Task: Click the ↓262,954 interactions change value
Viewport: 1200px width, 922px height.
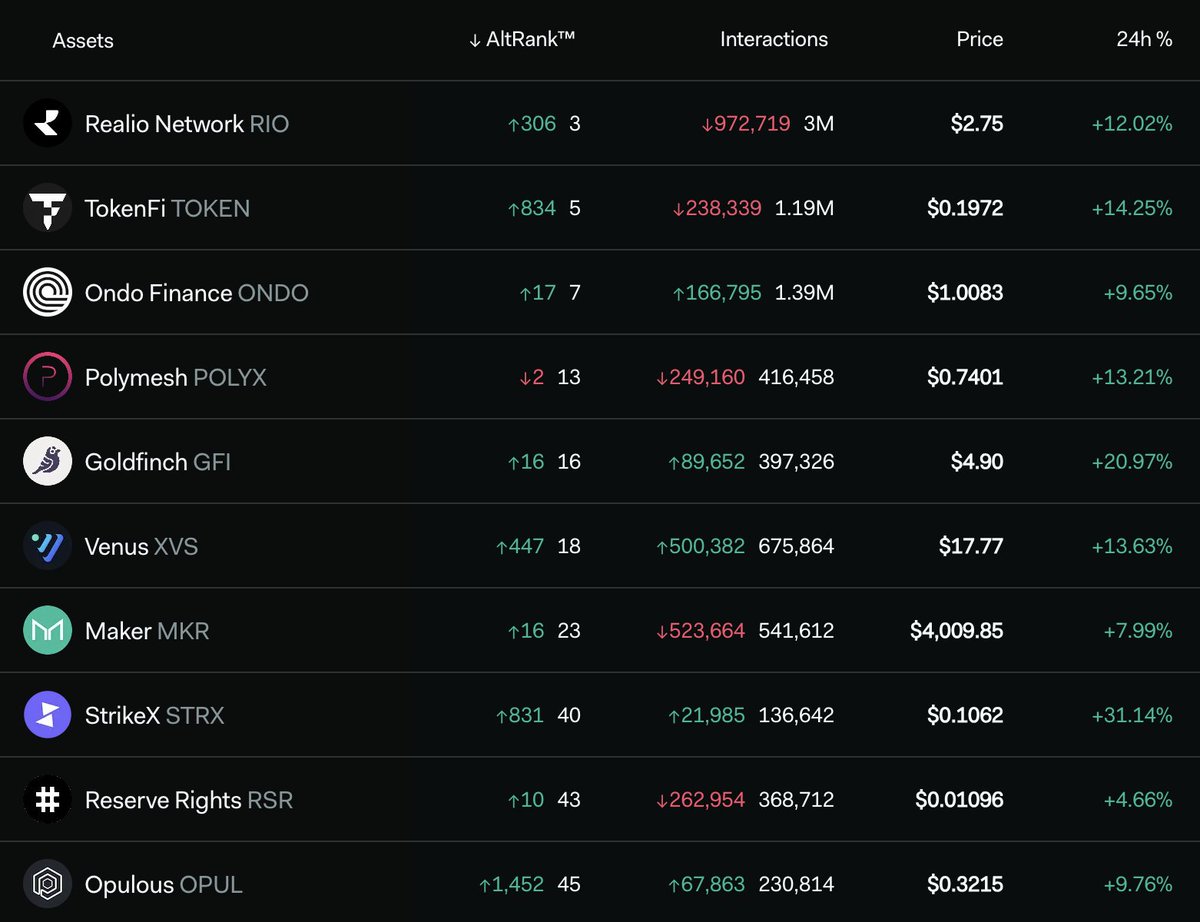Action: coord(700,800)
